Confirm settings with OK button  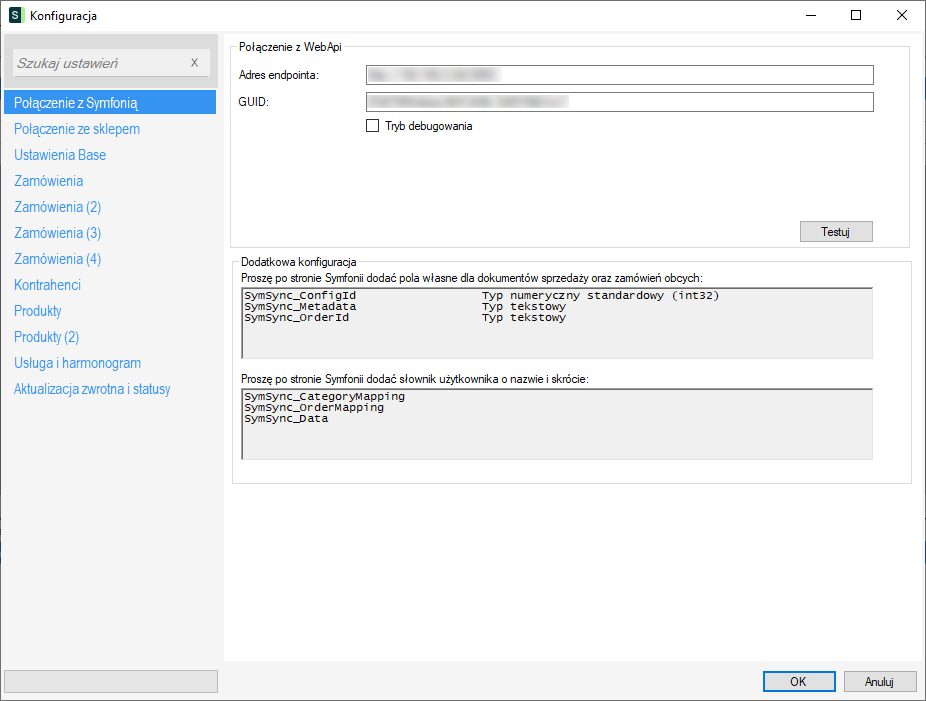798,681
